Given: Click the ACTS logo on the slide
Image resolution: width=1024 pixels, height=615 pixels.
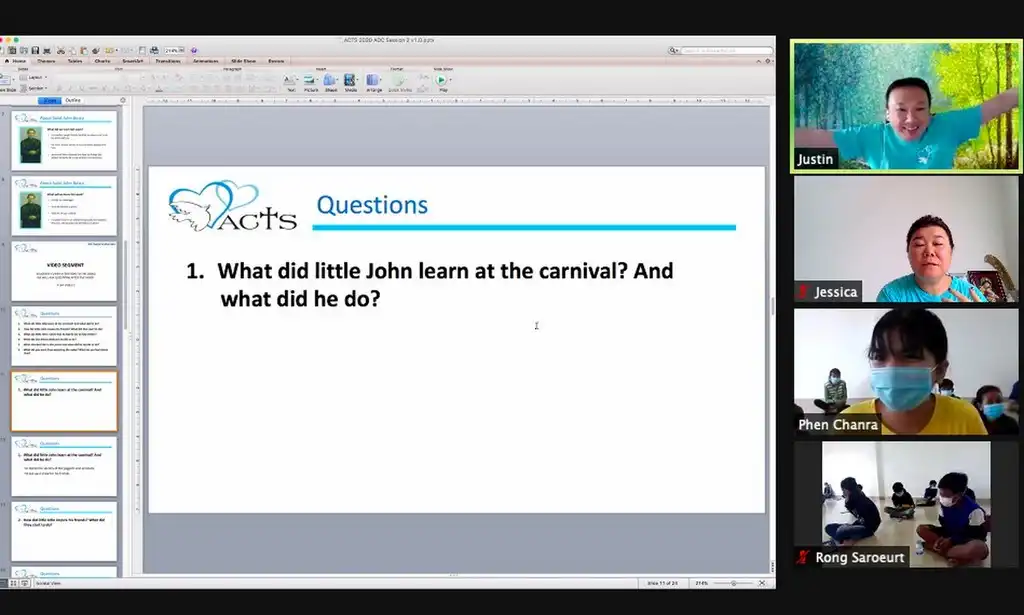Looking at the screenshot, I should 232,206.
